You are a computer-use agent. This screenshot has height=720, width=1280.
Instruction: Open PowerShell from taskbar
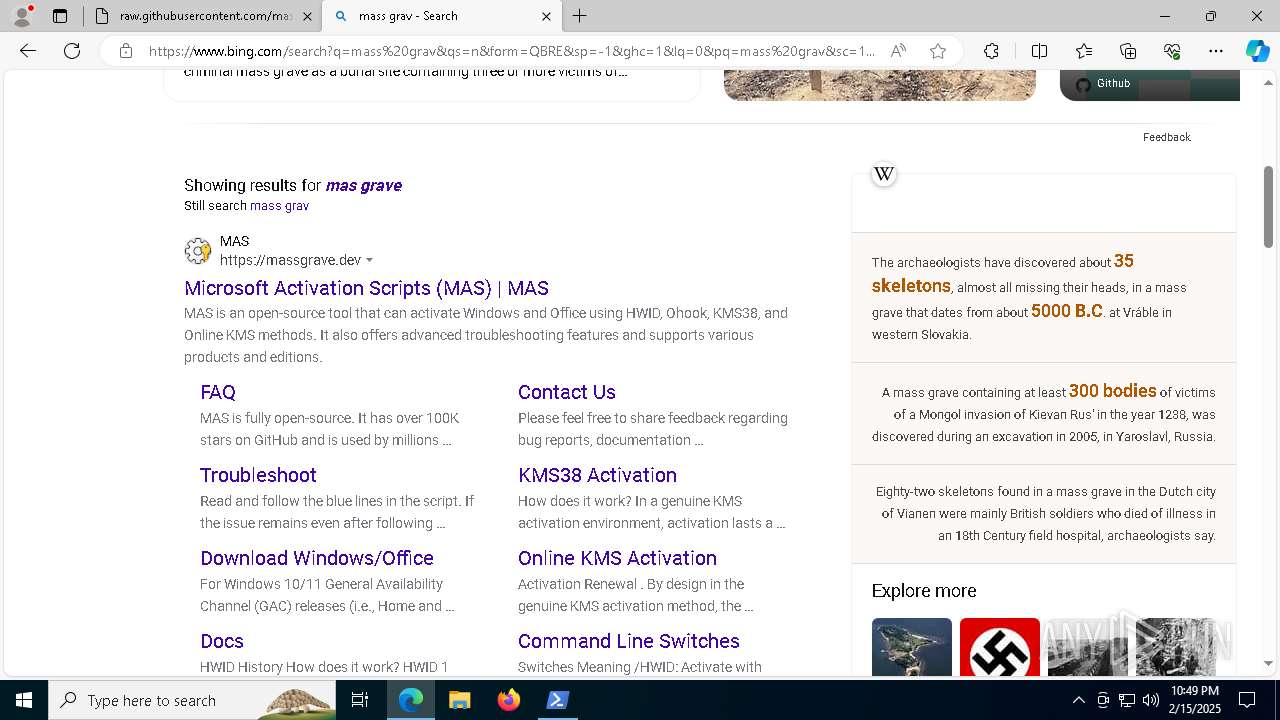(x=557, y=700)
